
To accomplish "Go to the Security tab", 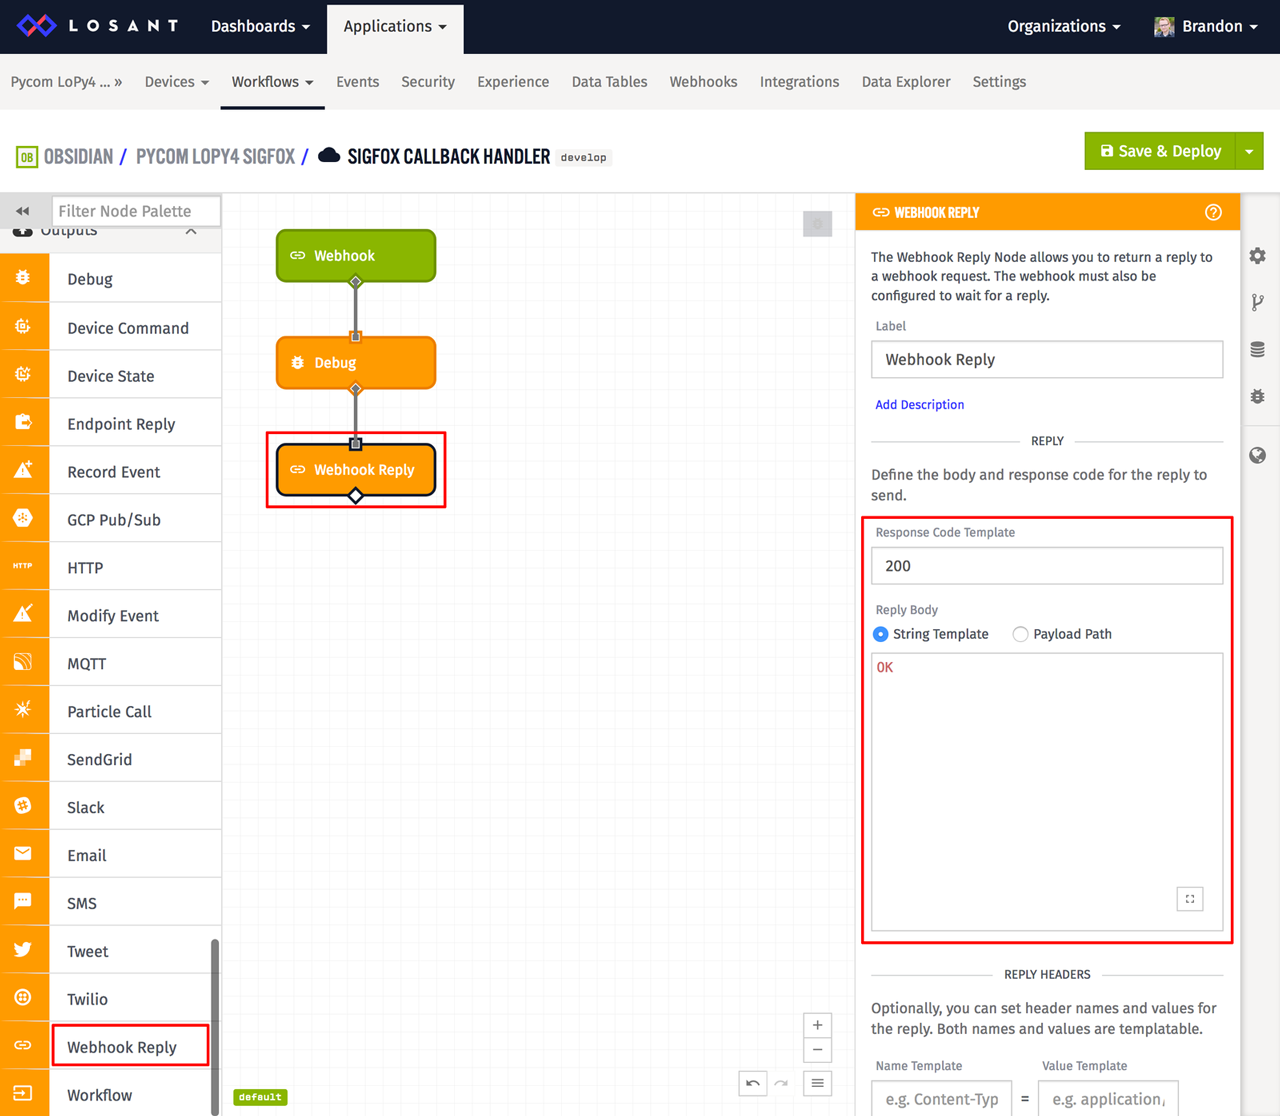I will click(428, 82).
